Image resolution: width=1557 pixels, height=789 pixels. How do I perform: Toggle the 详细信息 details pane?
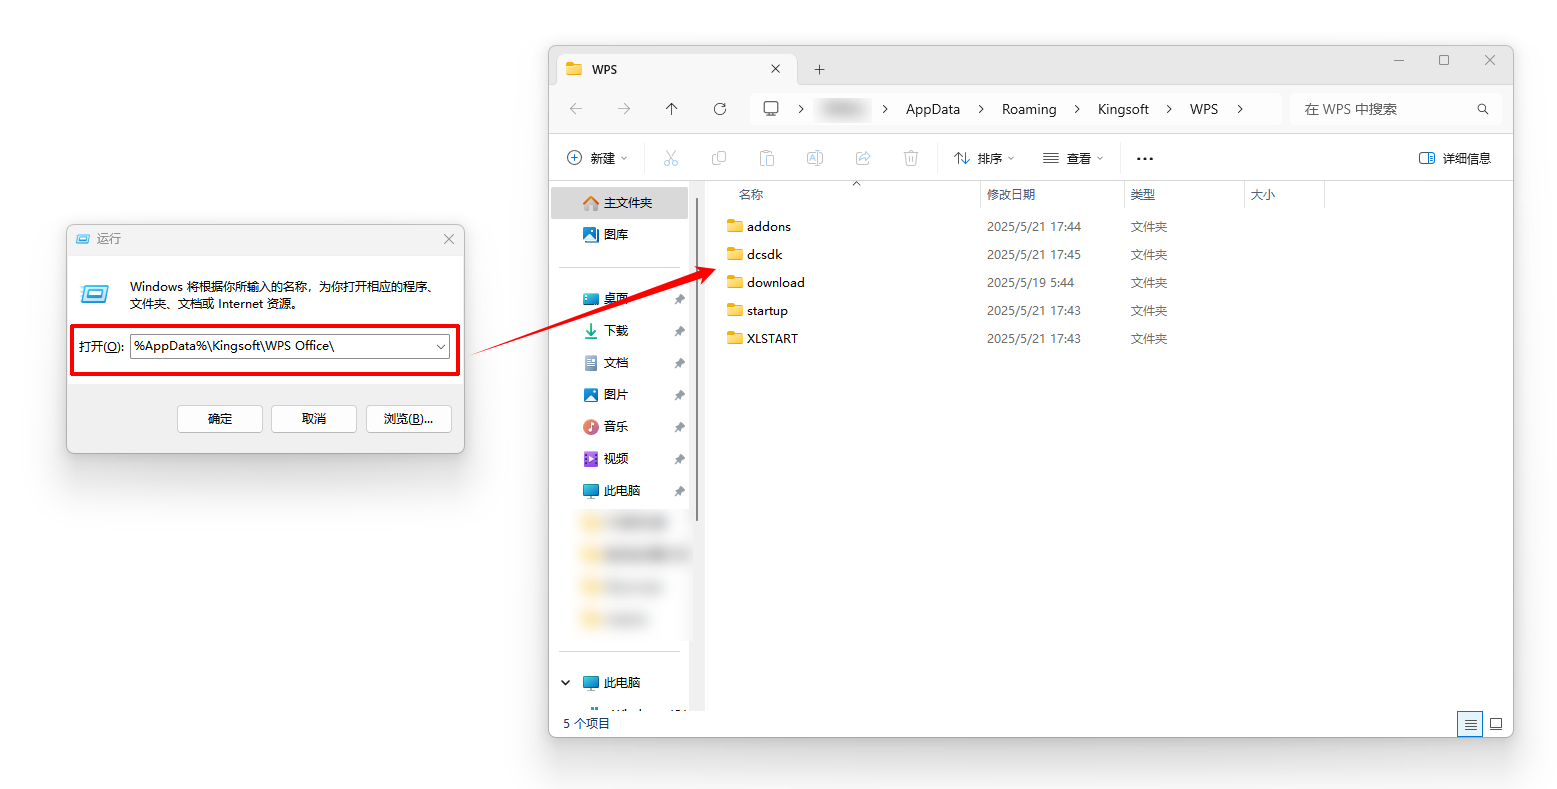pyautogui.click(x=1455, y=158)
